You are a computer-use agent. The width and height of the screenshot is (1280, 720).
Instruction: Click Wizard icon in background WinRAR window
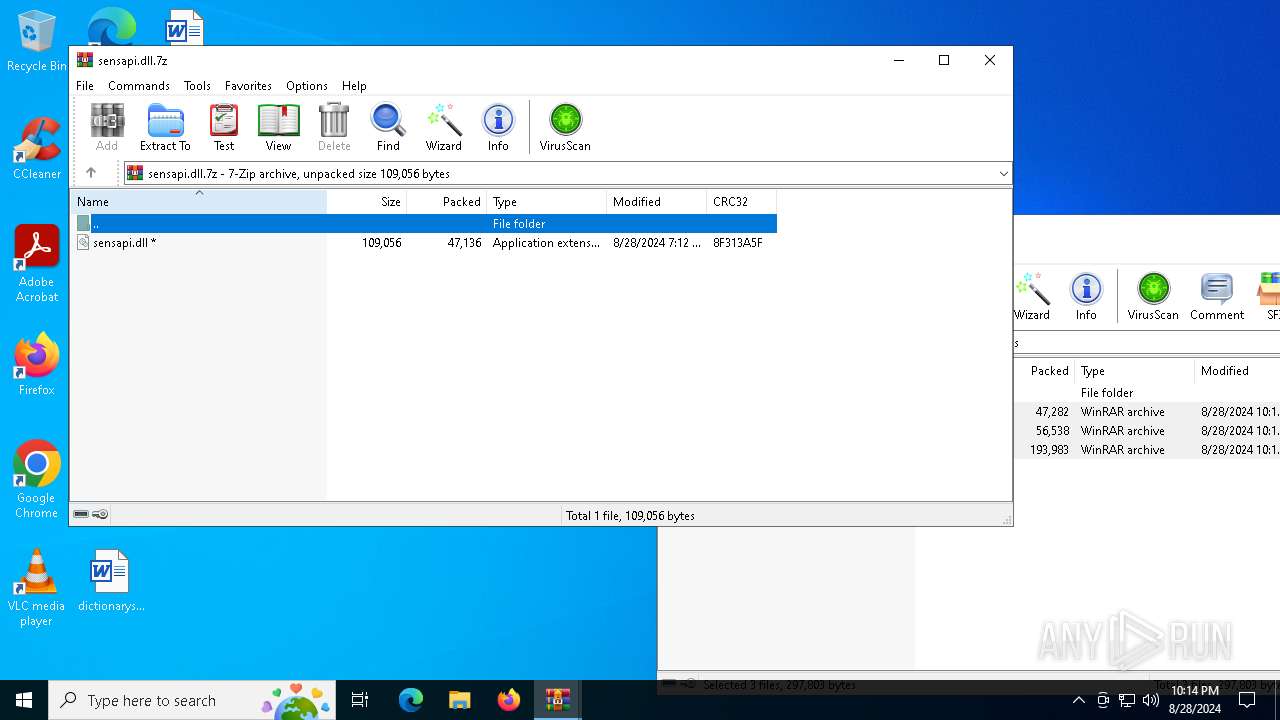(x=1032, y=296)
